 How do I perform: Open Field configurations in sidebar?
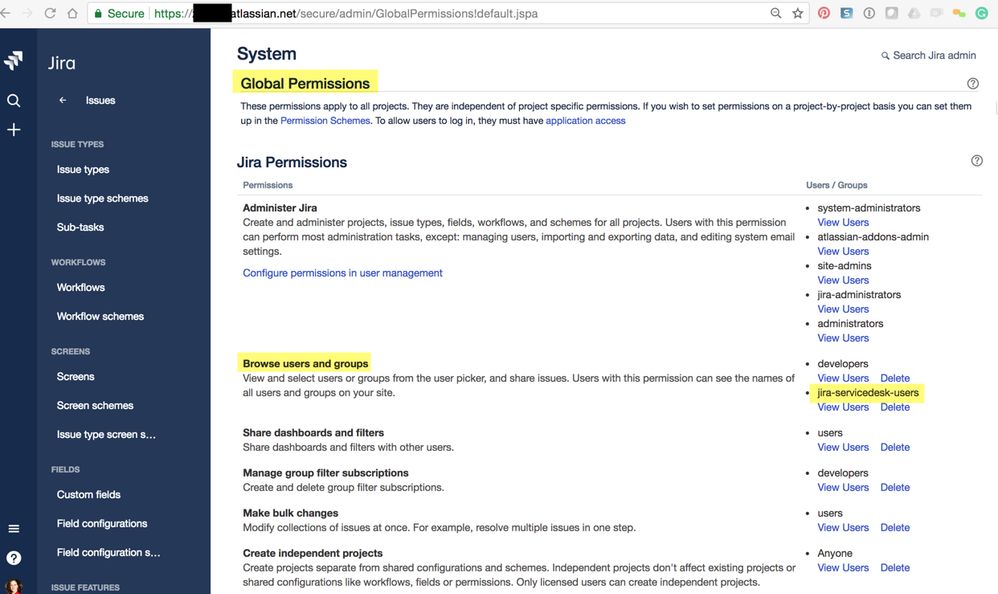[102, 523]
